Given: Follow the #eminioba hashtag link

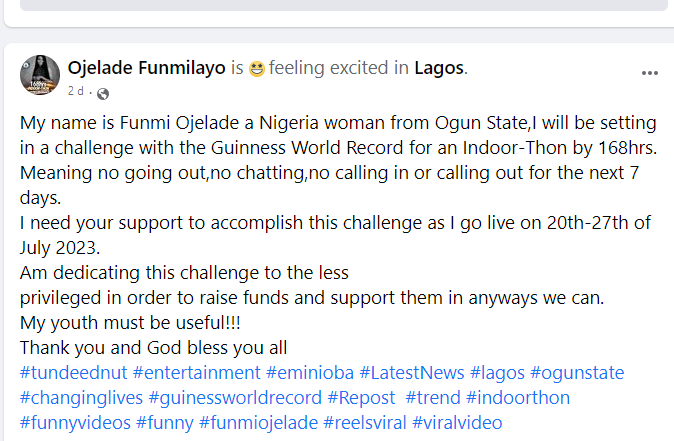Looking at the screenshot, I should [308, 373].
